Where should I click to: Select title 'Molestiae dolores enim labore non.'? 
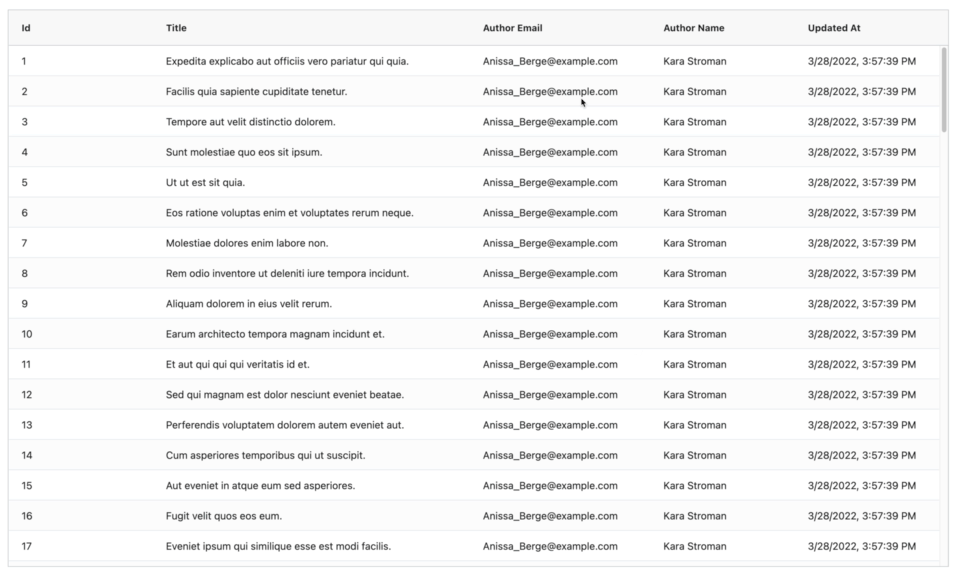point(247,243)
